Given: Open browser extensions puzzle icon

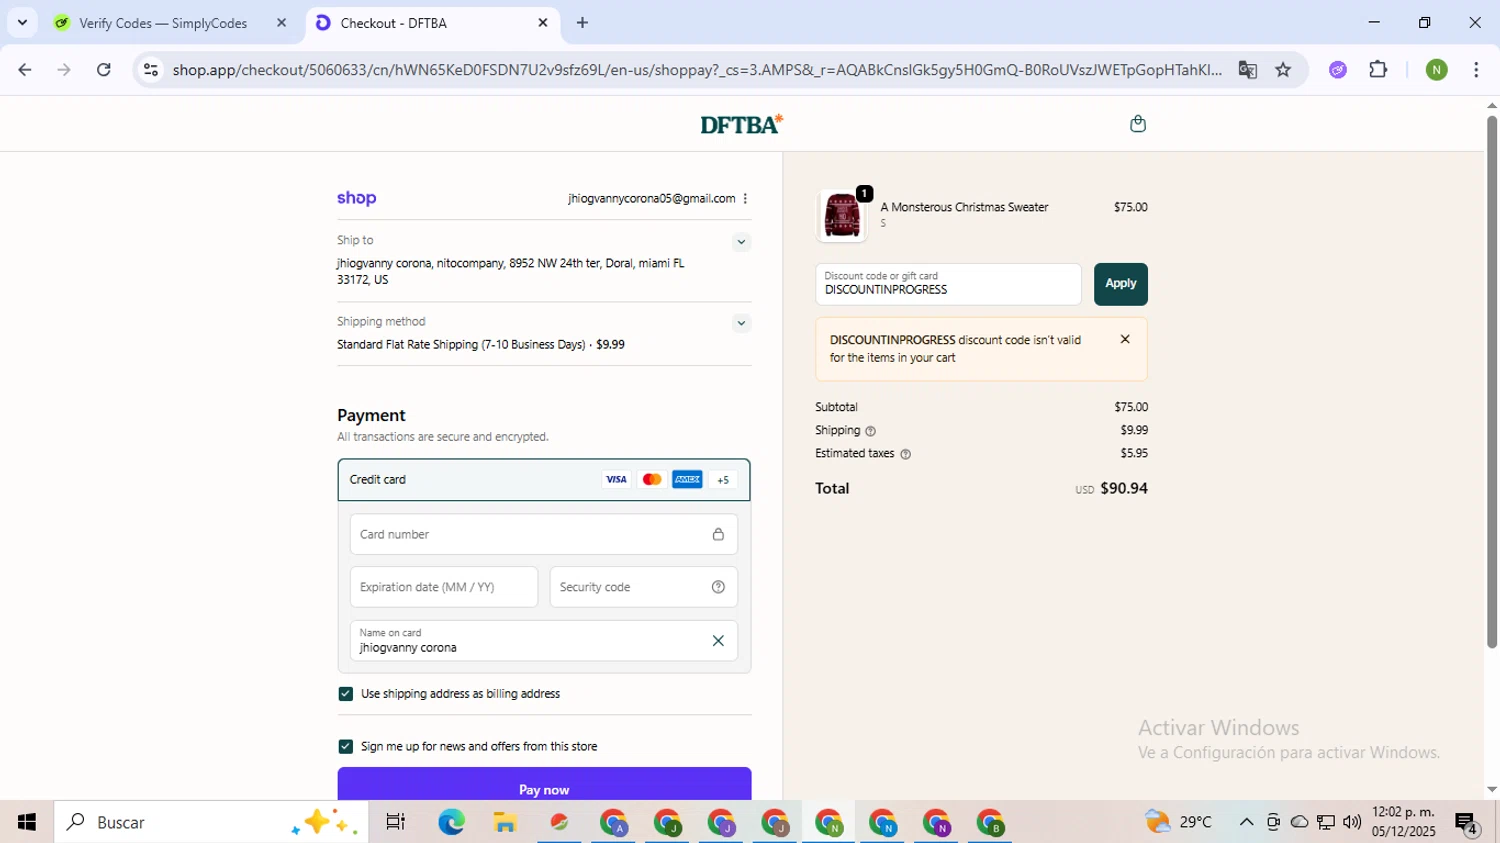Looking at the screenshot, I should [x=1378, y=69].
